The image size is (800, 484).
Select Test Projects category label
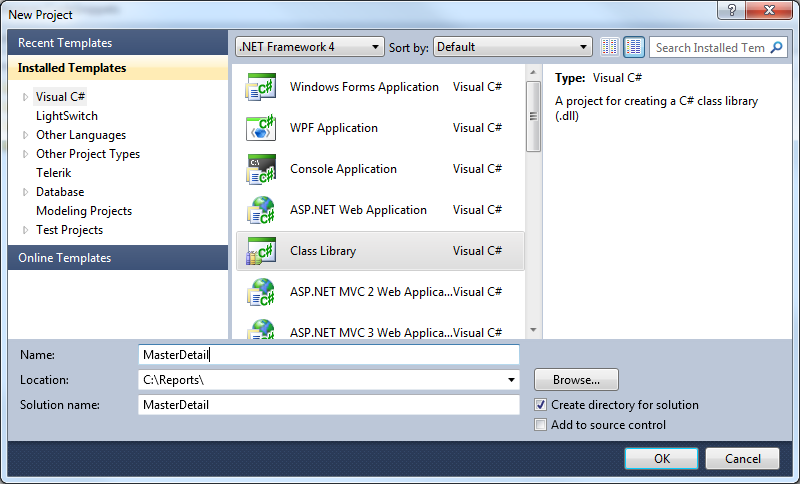click(69, 230)
